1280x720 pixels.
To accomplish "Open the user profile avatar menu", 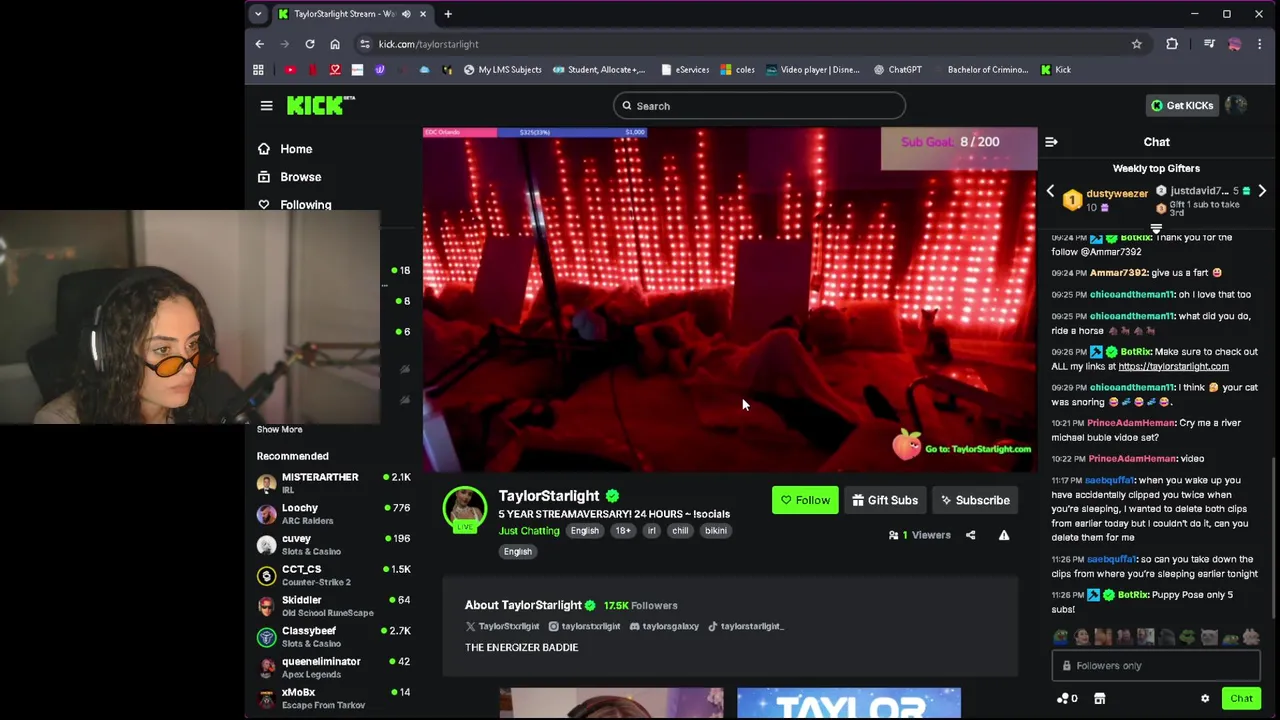I will 1236,105.
